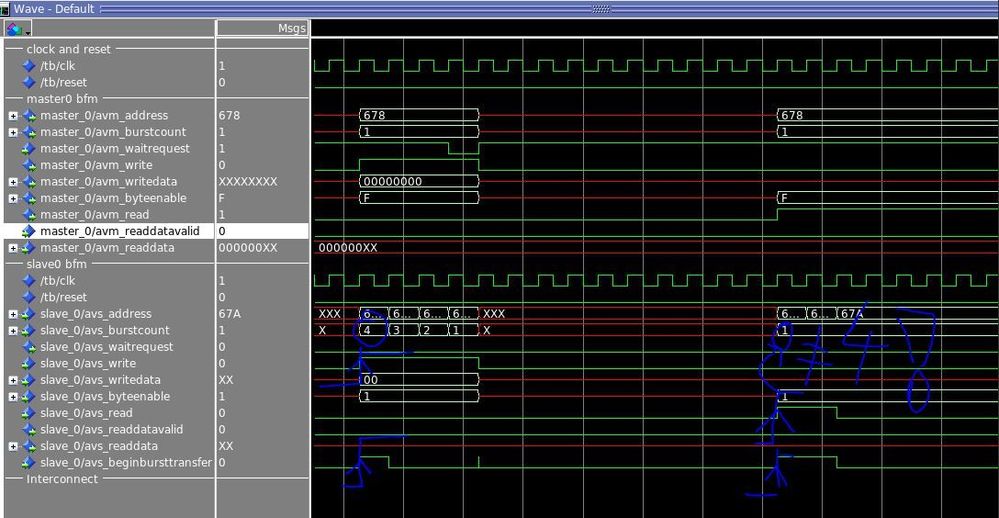Select the master_0/avm_read signal name
Image resolution: width=999 pixels, height=518 pixels.
94,215
